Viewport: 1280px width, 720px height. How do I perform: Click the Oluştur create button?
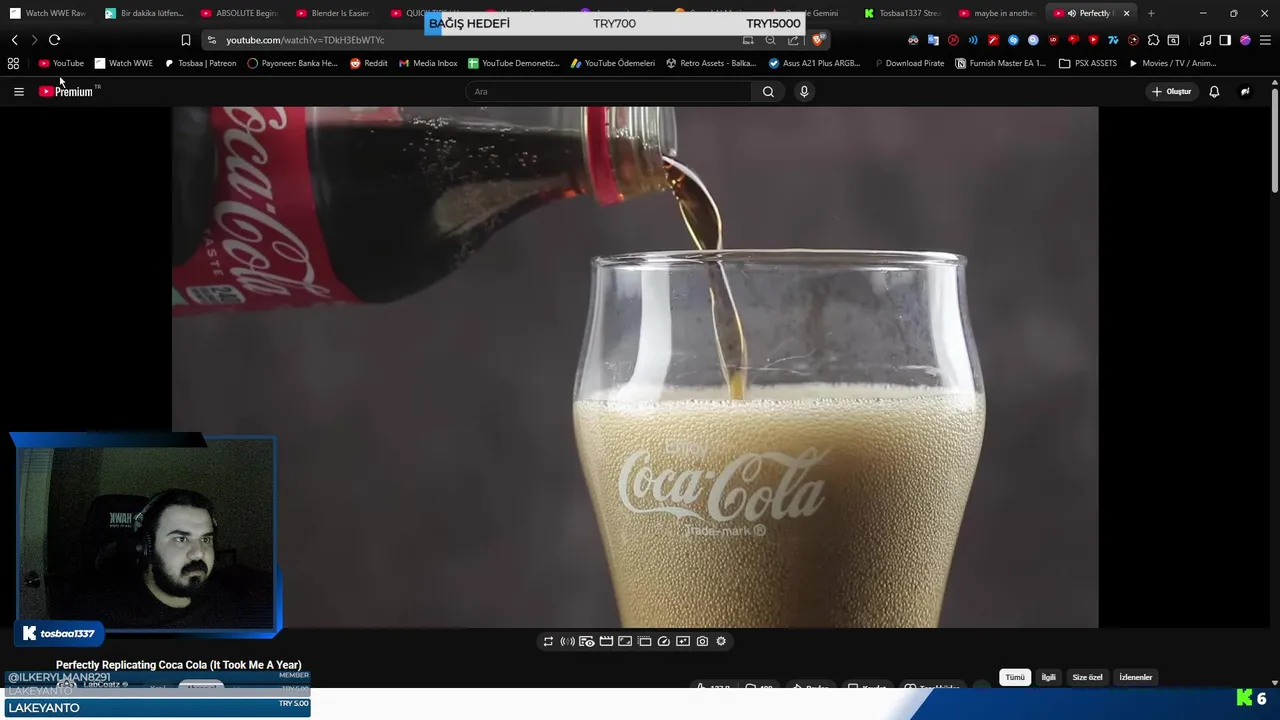pos(1171,91)
